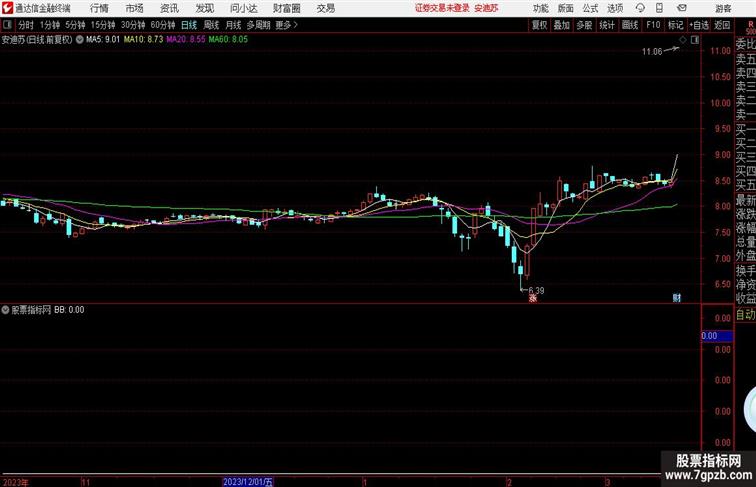Viewport: 756px width, 487px height.
Task: Click the 6.39 low price label
Action: (537, 290)
